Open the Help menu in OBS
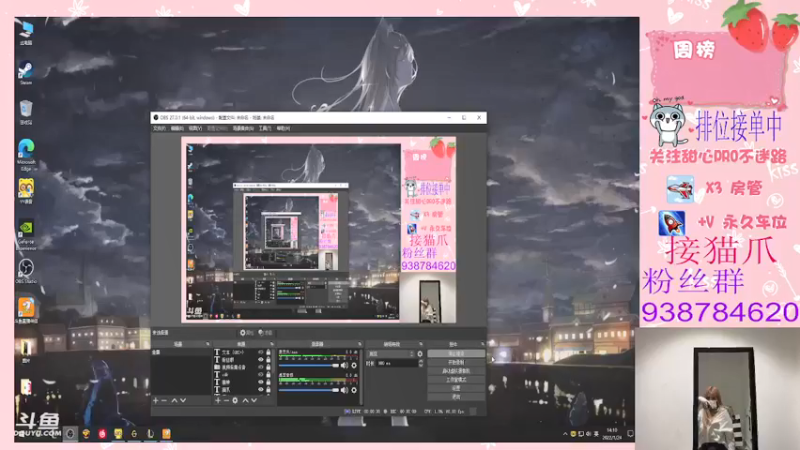This screenshot has height=450, width=800. pyautogui.click(x=283, y=128)
